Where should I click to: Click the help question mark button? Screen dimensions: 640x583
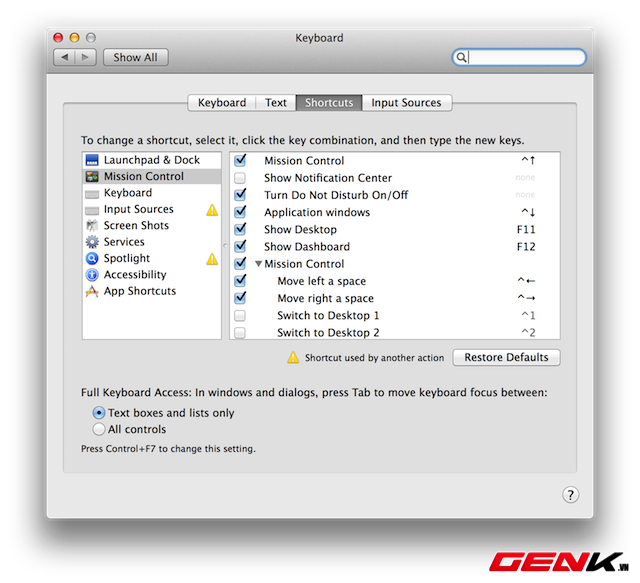point(570,495)
